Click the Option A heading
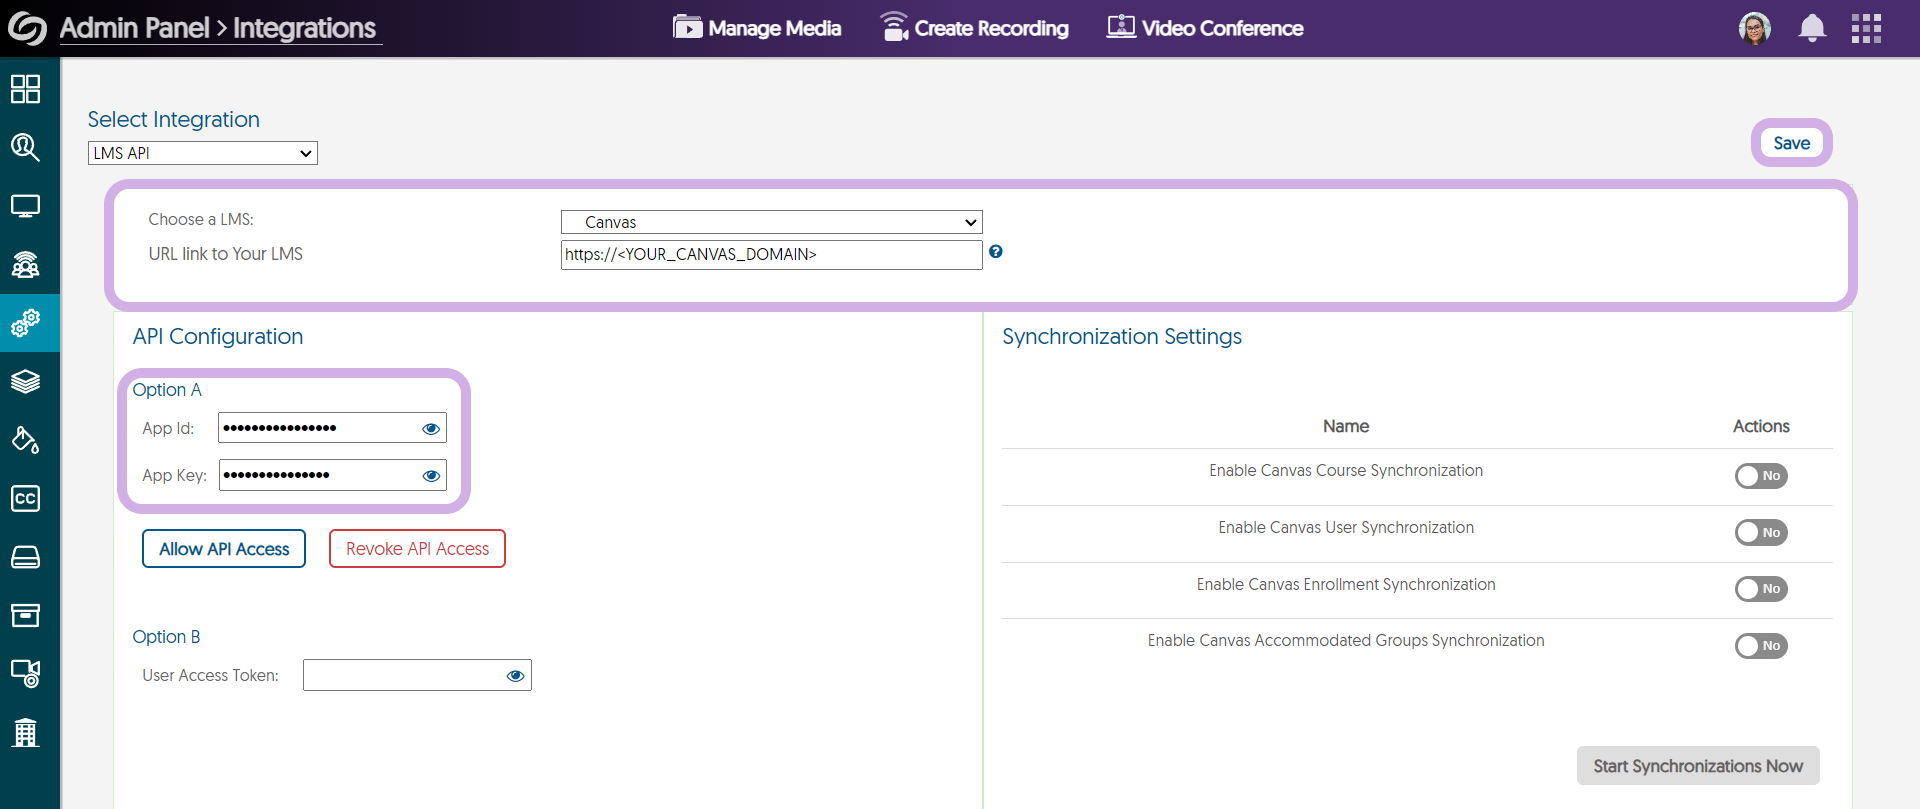The image size is (1920, 809). (x=167, y=390)
